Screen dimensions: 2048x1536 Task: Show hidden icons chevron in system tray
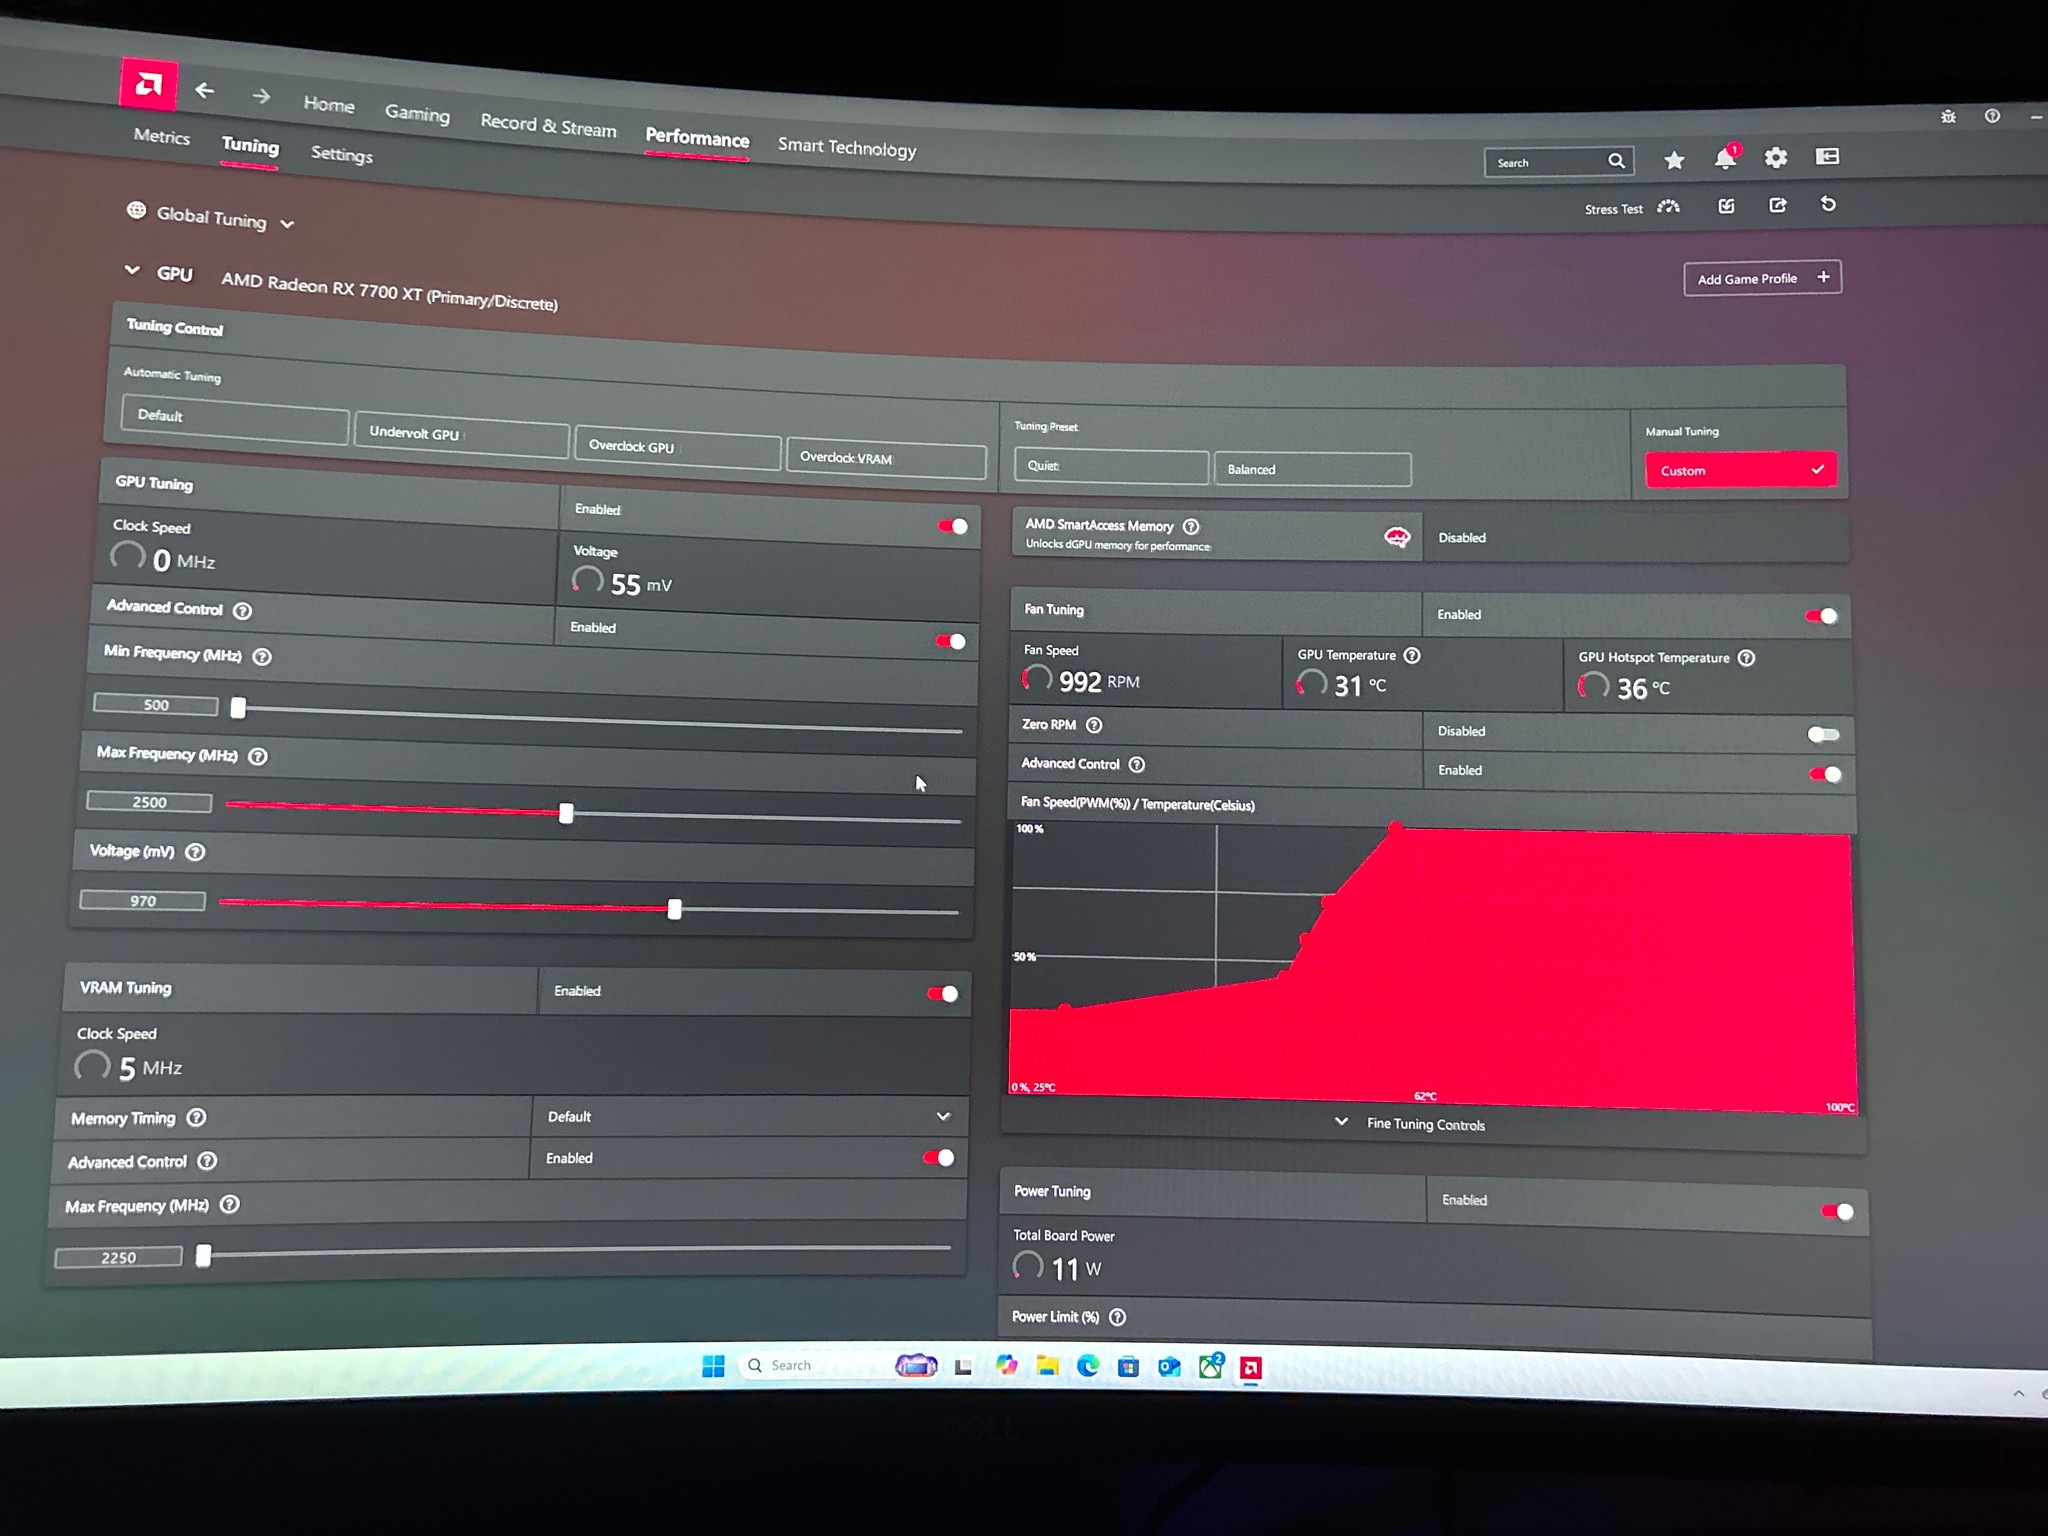pyautogui.click(x=2018, y=1393)
